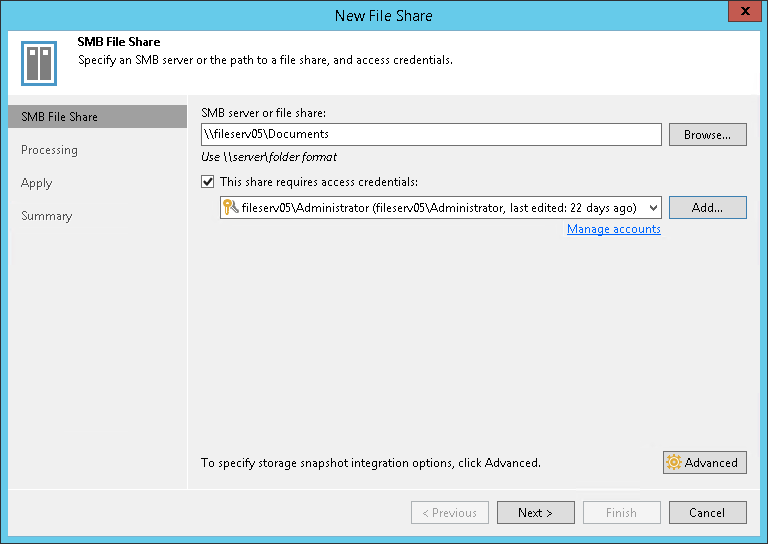Click the Cancel button

pos(708,512)
